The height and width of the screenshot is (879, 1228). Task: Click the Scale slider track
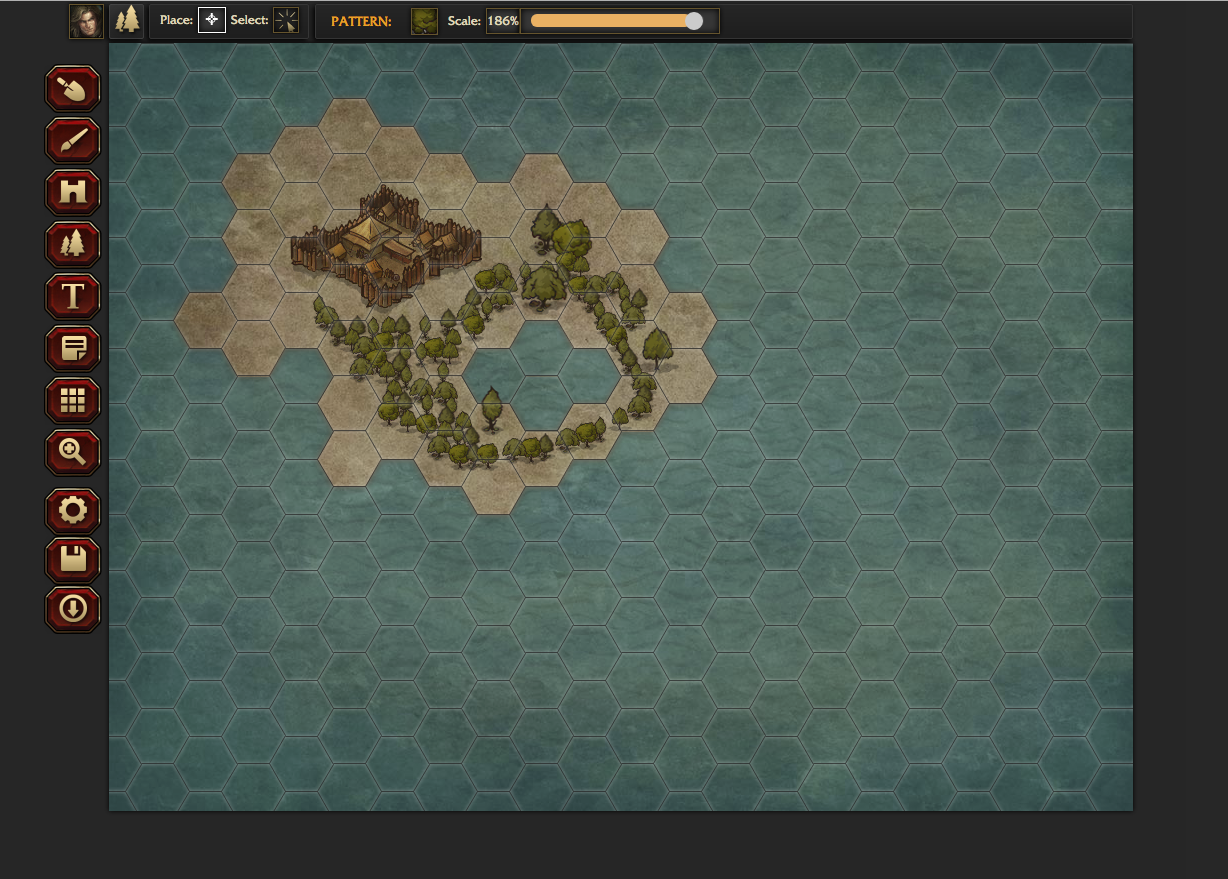click(610, 21)
